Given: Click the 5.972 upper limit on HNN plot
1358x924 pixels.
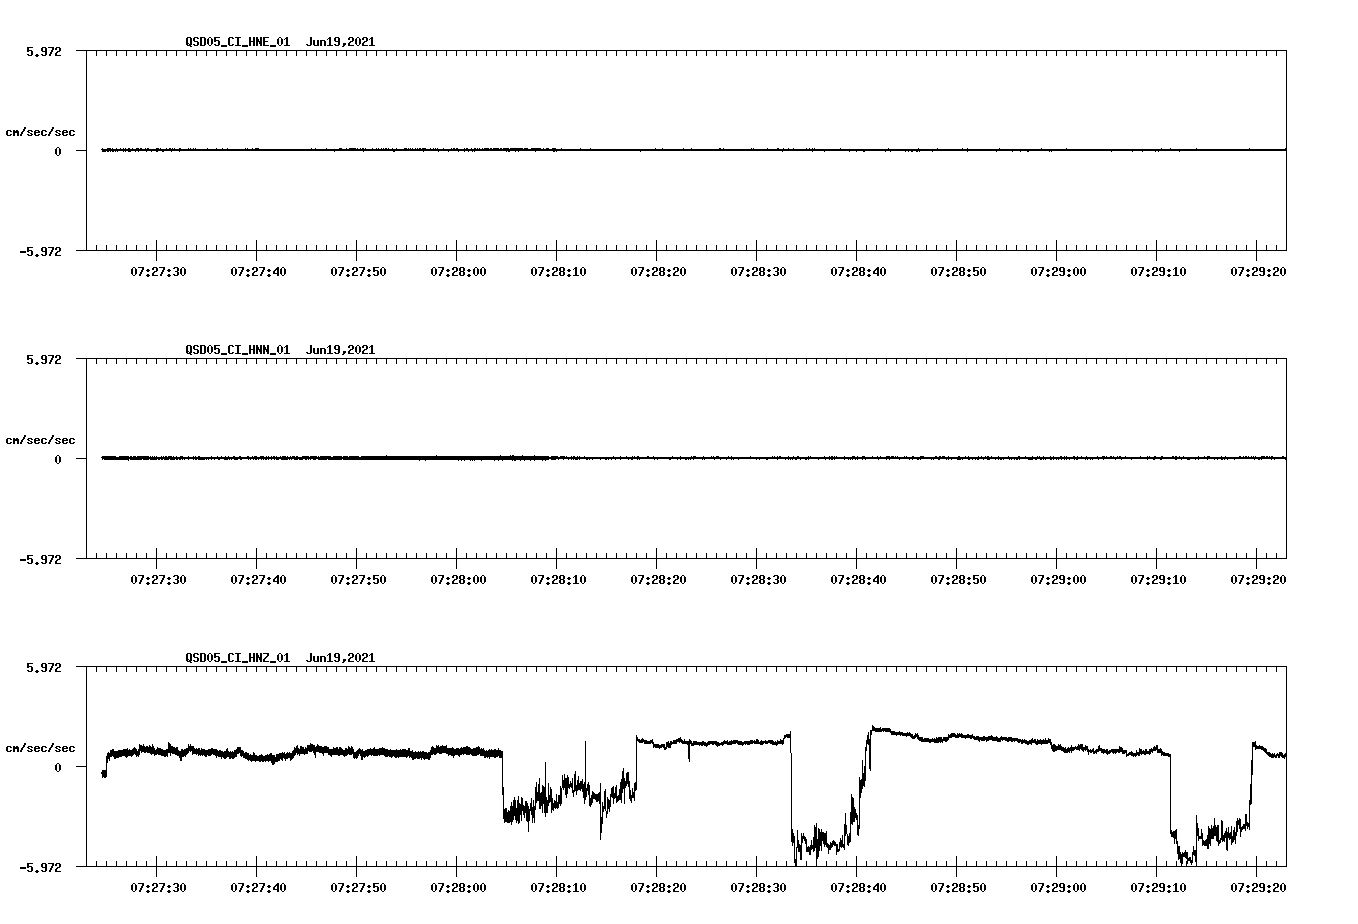Looking at the screenshot, I should 43,359.
